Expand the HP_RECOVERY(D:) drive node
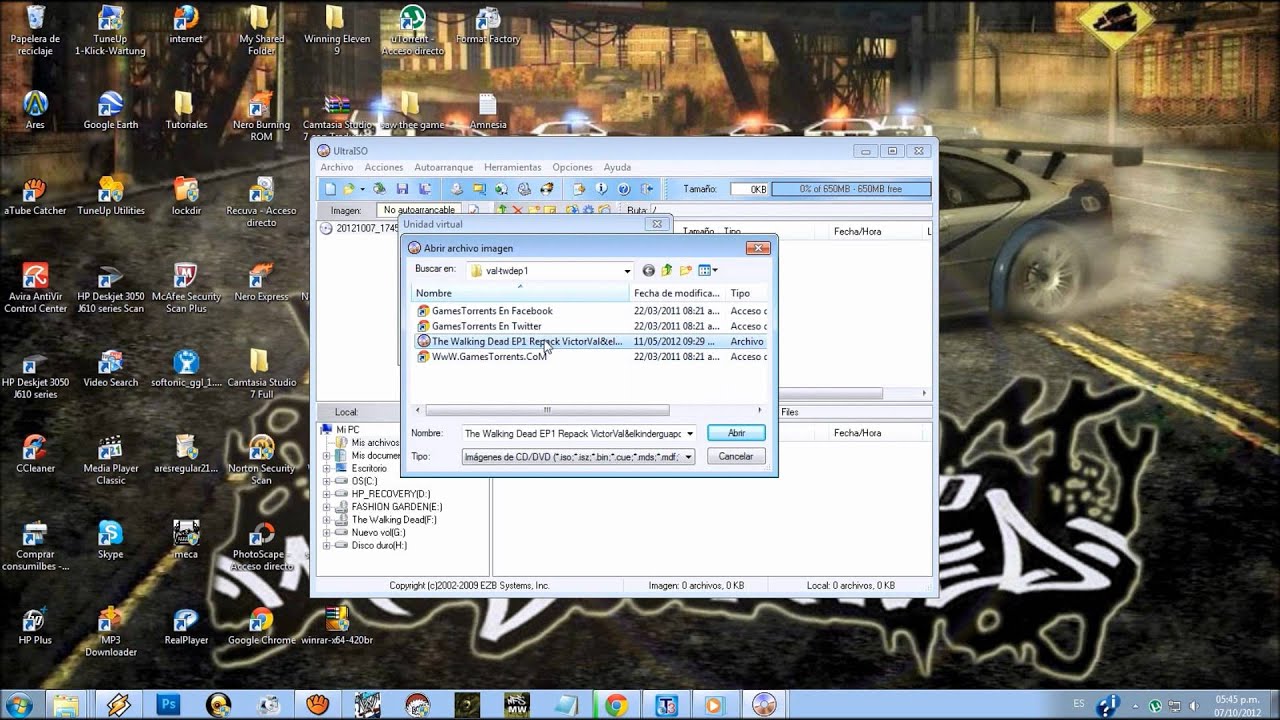 326,494
